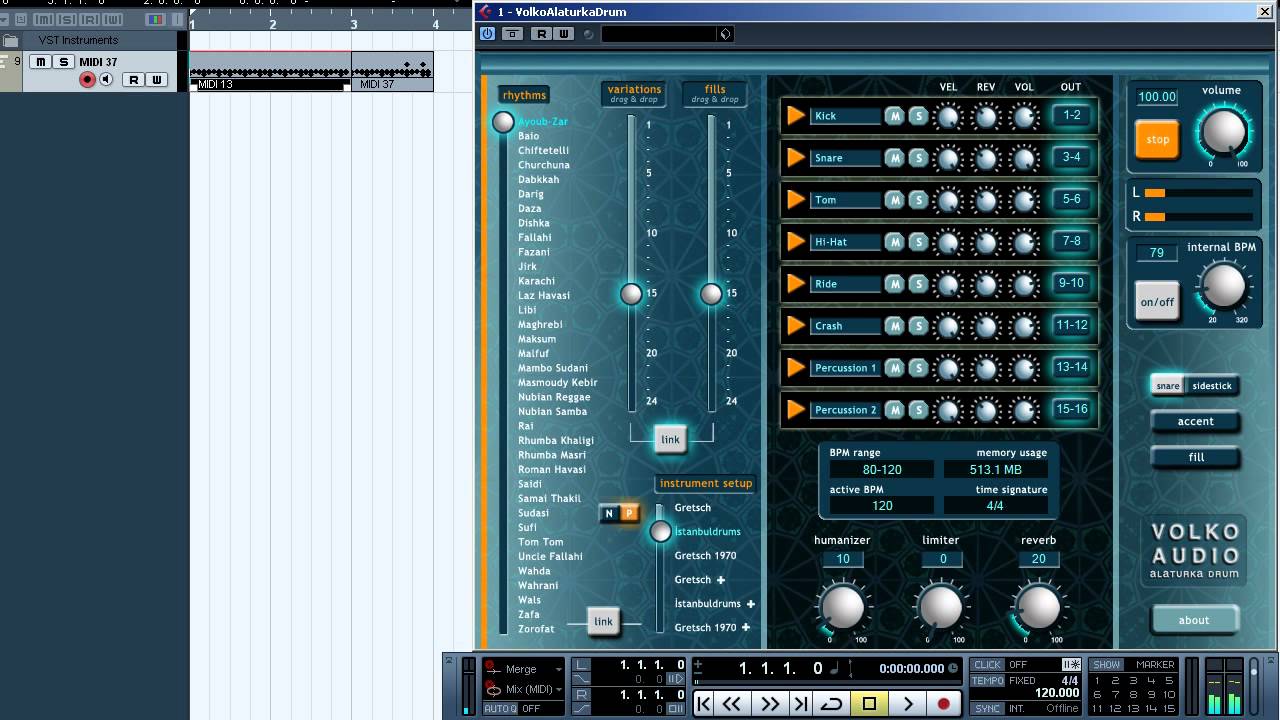Select Rhumba Masri rhythm from the list
This screenshot has width=1280, height=720.
552,455
